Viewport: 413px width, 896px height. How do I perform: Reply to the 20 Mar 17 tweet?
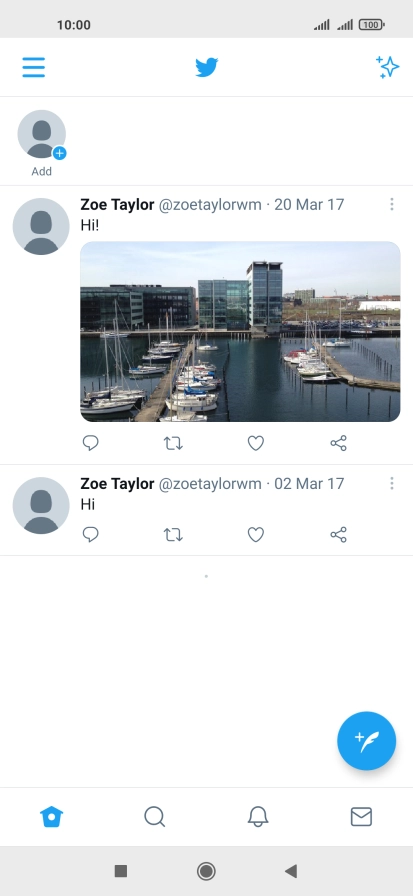[91, 443]
